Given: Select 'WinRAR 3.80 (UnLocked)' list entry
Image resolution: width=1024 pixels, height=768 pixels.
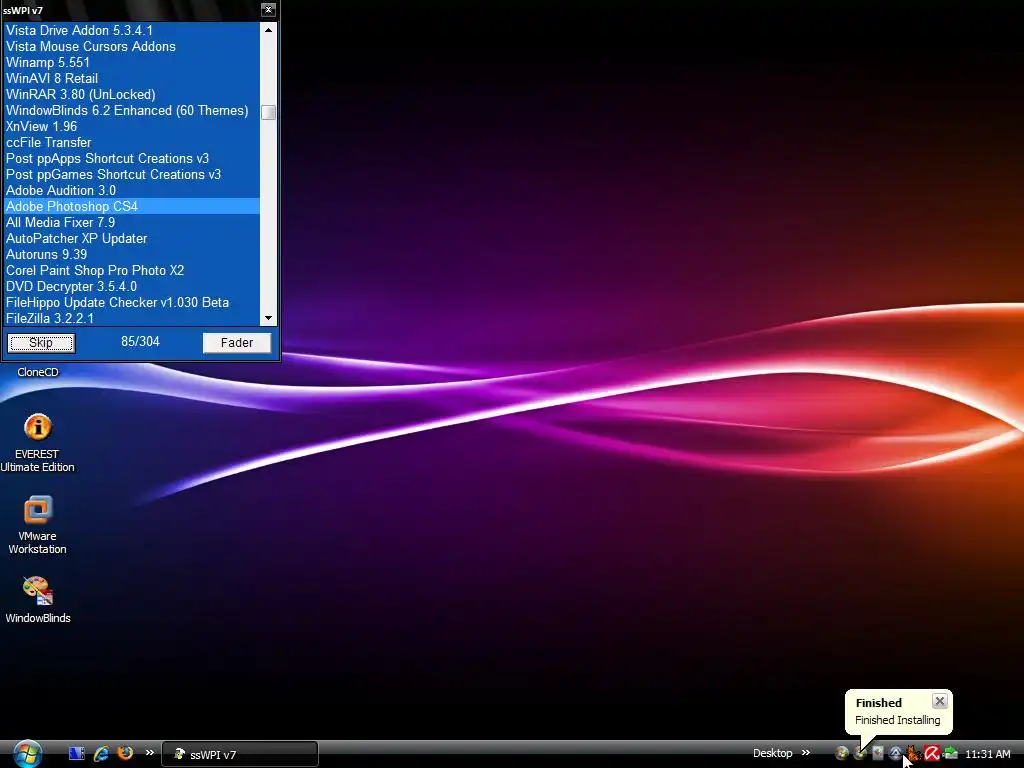Looking at the screenshot, I should 131,94.
